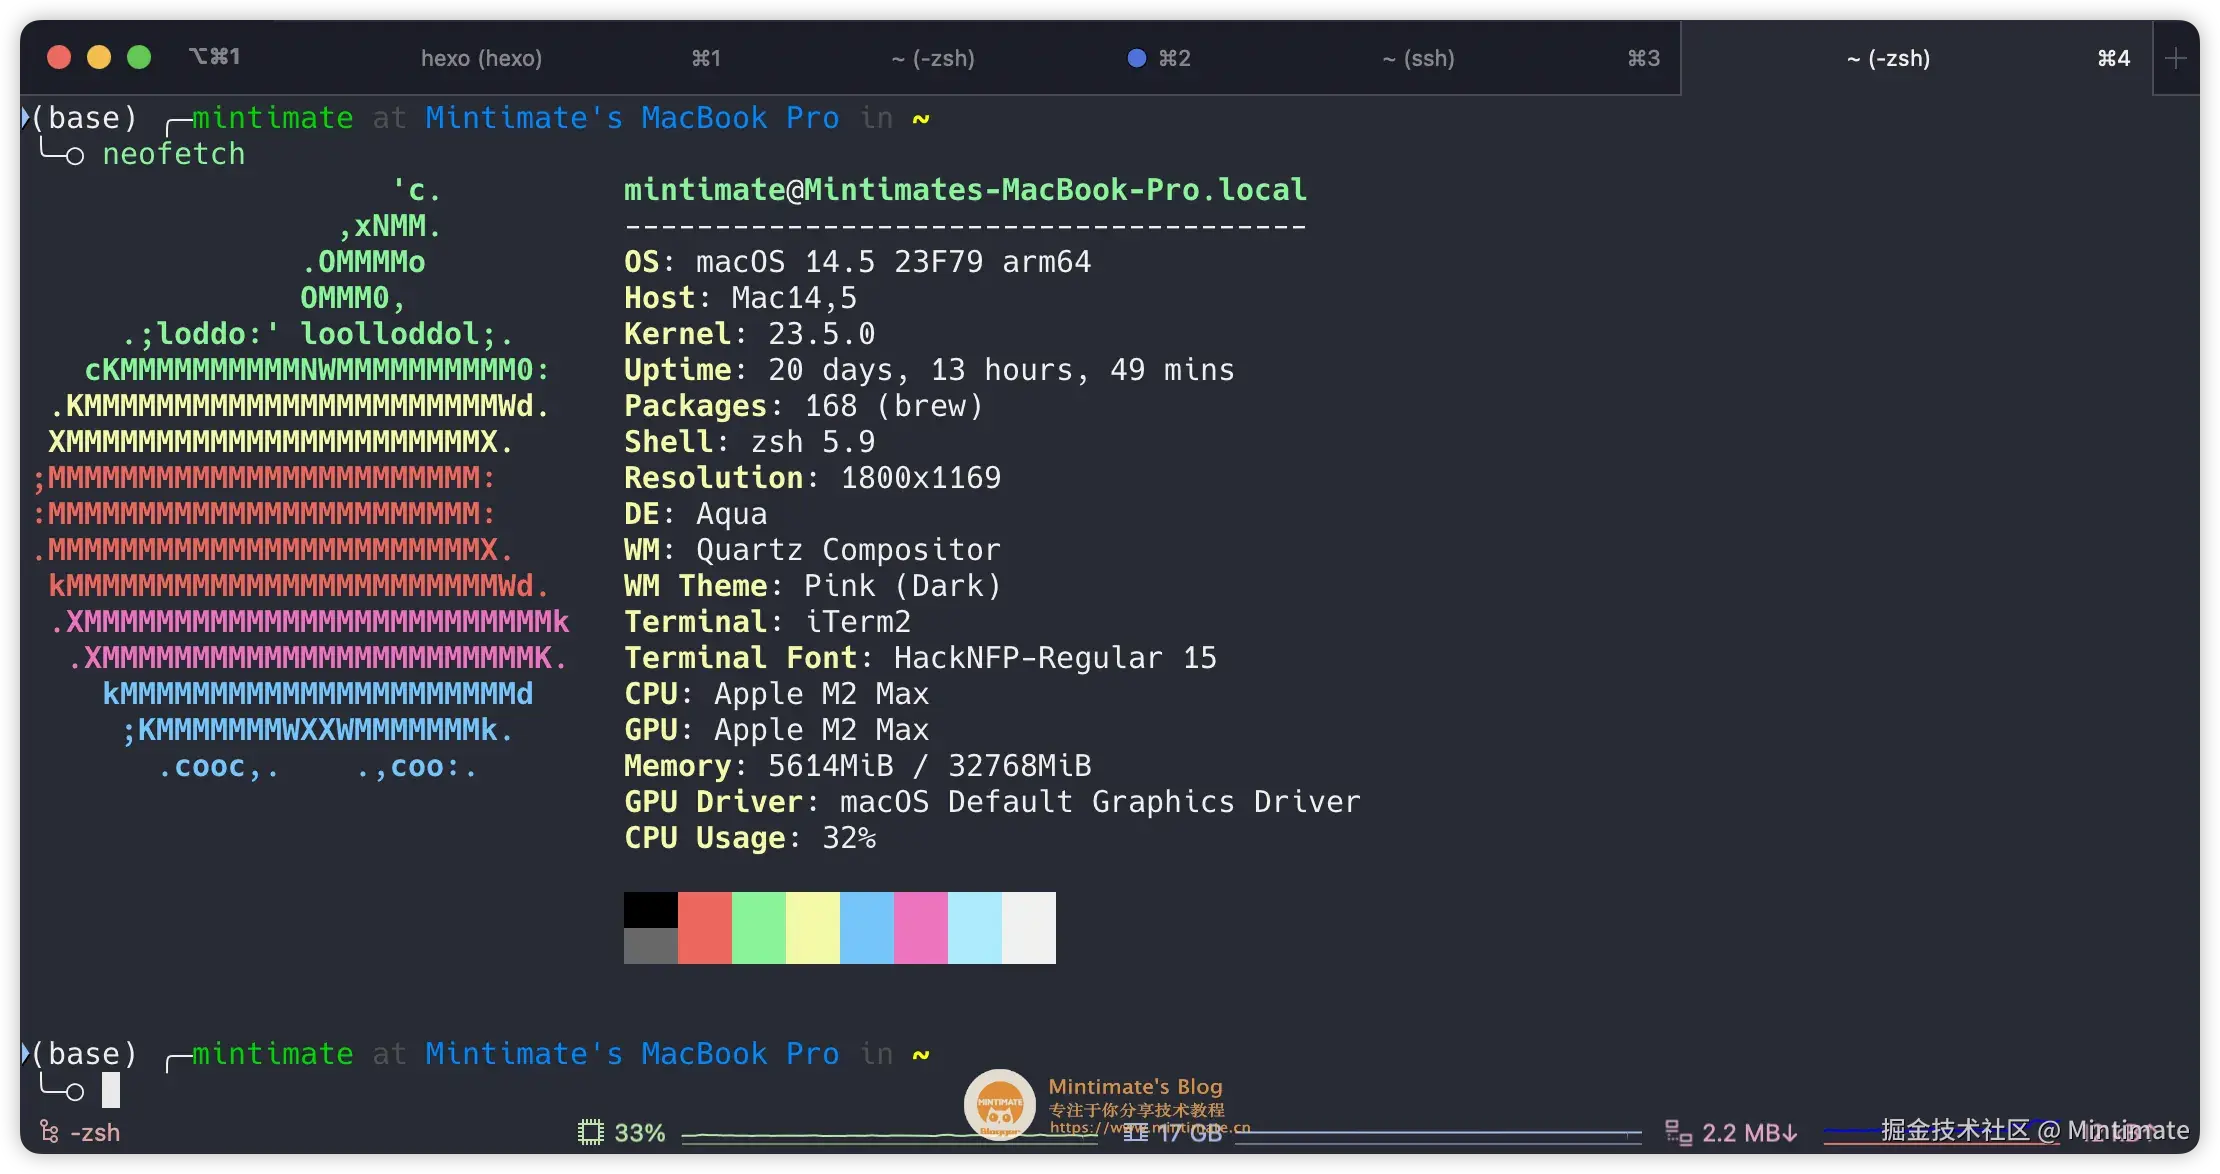Click the mintimate.cn blog URL
The height and width of the screenshot is (1174, 2220).
coord(1150,1126)
